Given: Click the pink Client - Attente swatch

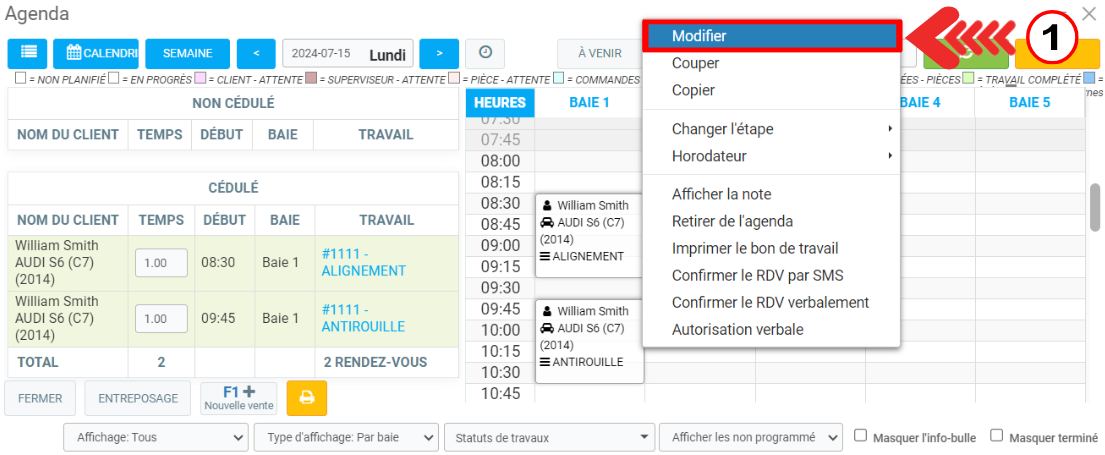Looking at the screenshot, I should click(x=200, y=79).
